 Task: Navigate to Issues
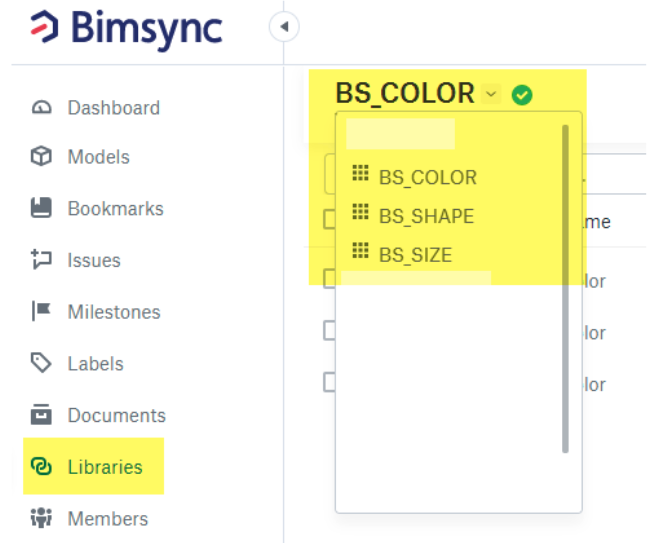pos(94,260)
